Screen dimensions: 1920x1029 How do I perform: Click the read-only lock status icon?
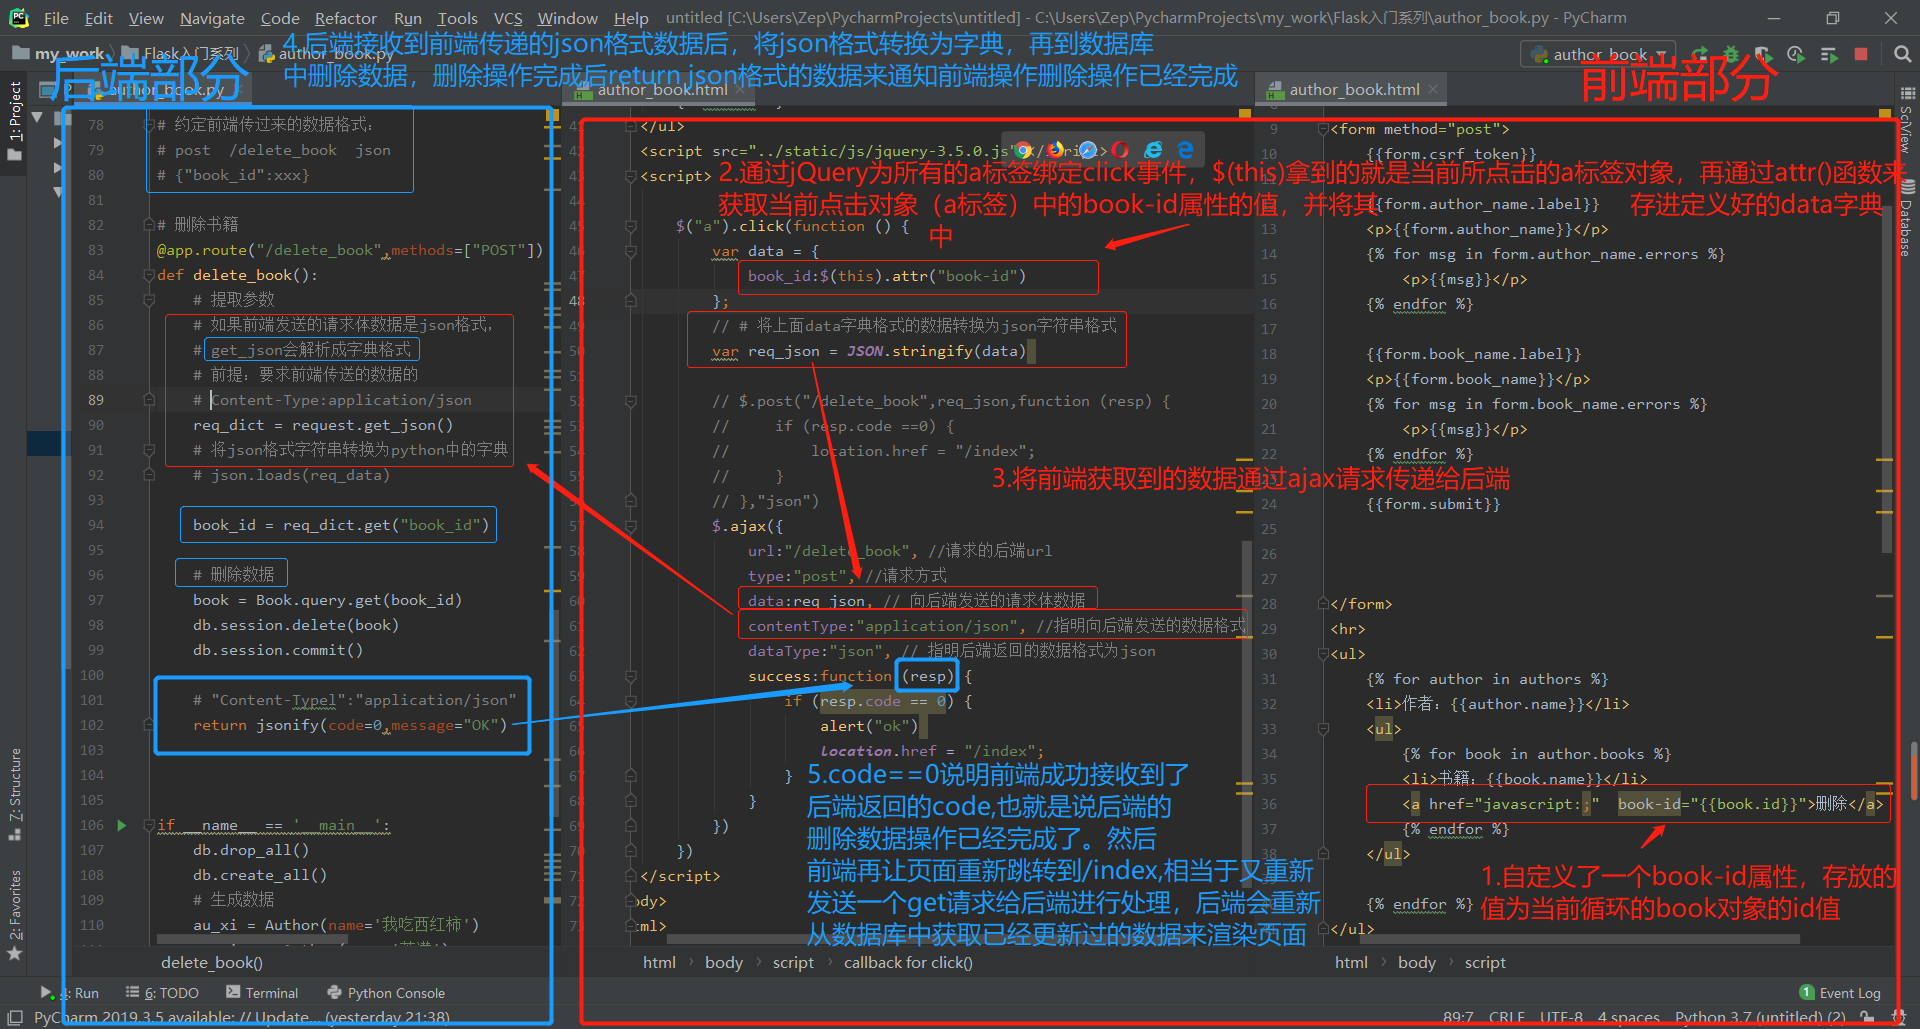[1866, 1017]
